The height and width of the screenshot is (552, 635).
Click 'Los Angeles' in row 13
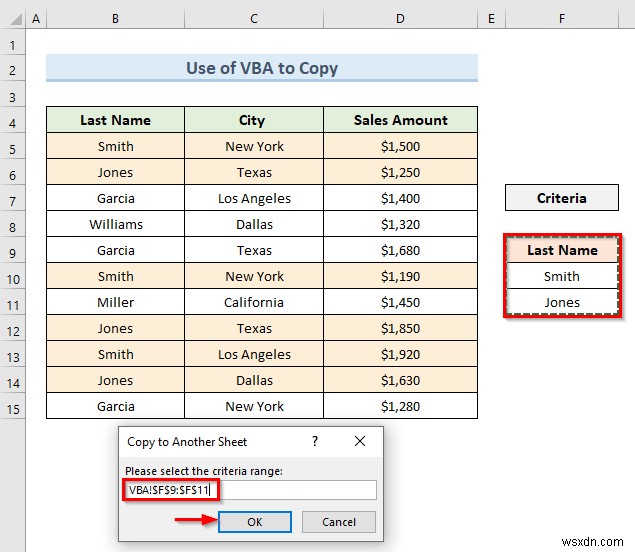click(x=254, y=354)
